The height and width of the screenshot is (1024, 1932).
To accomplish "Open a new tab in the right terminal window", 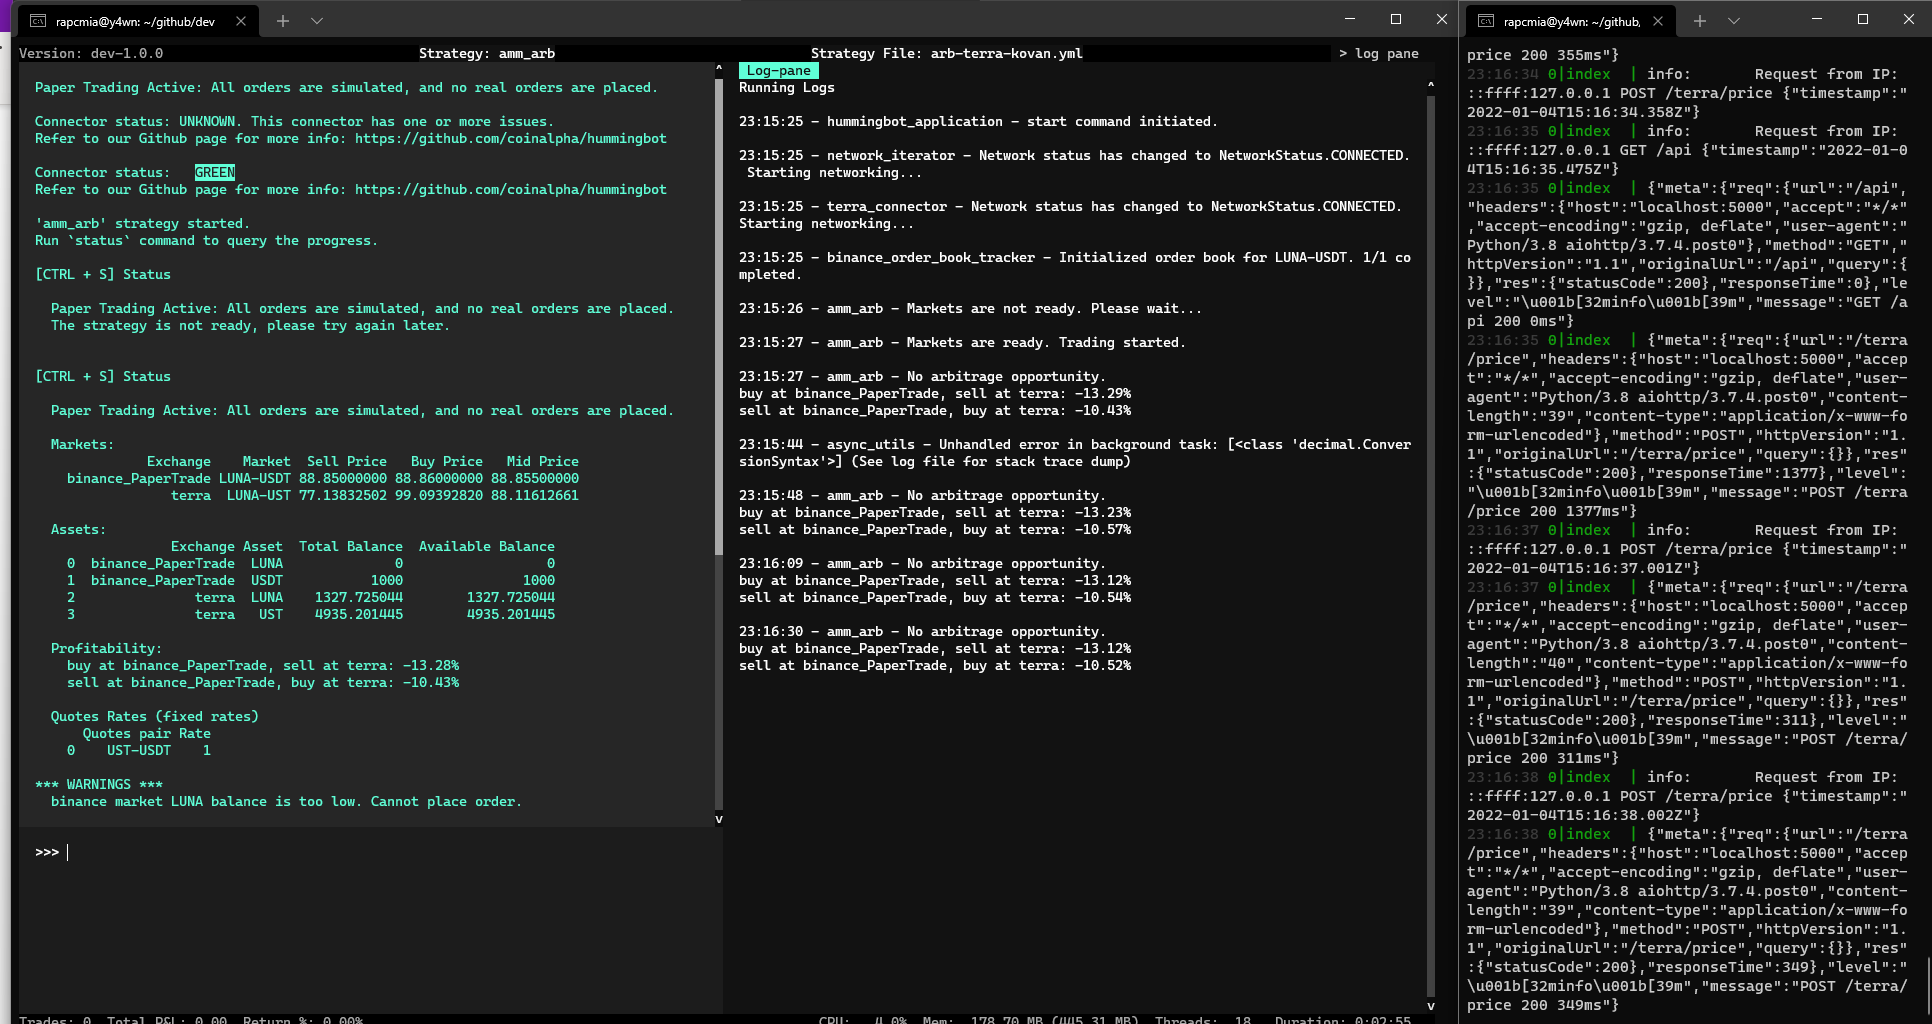I will (x=1698, y=20).
